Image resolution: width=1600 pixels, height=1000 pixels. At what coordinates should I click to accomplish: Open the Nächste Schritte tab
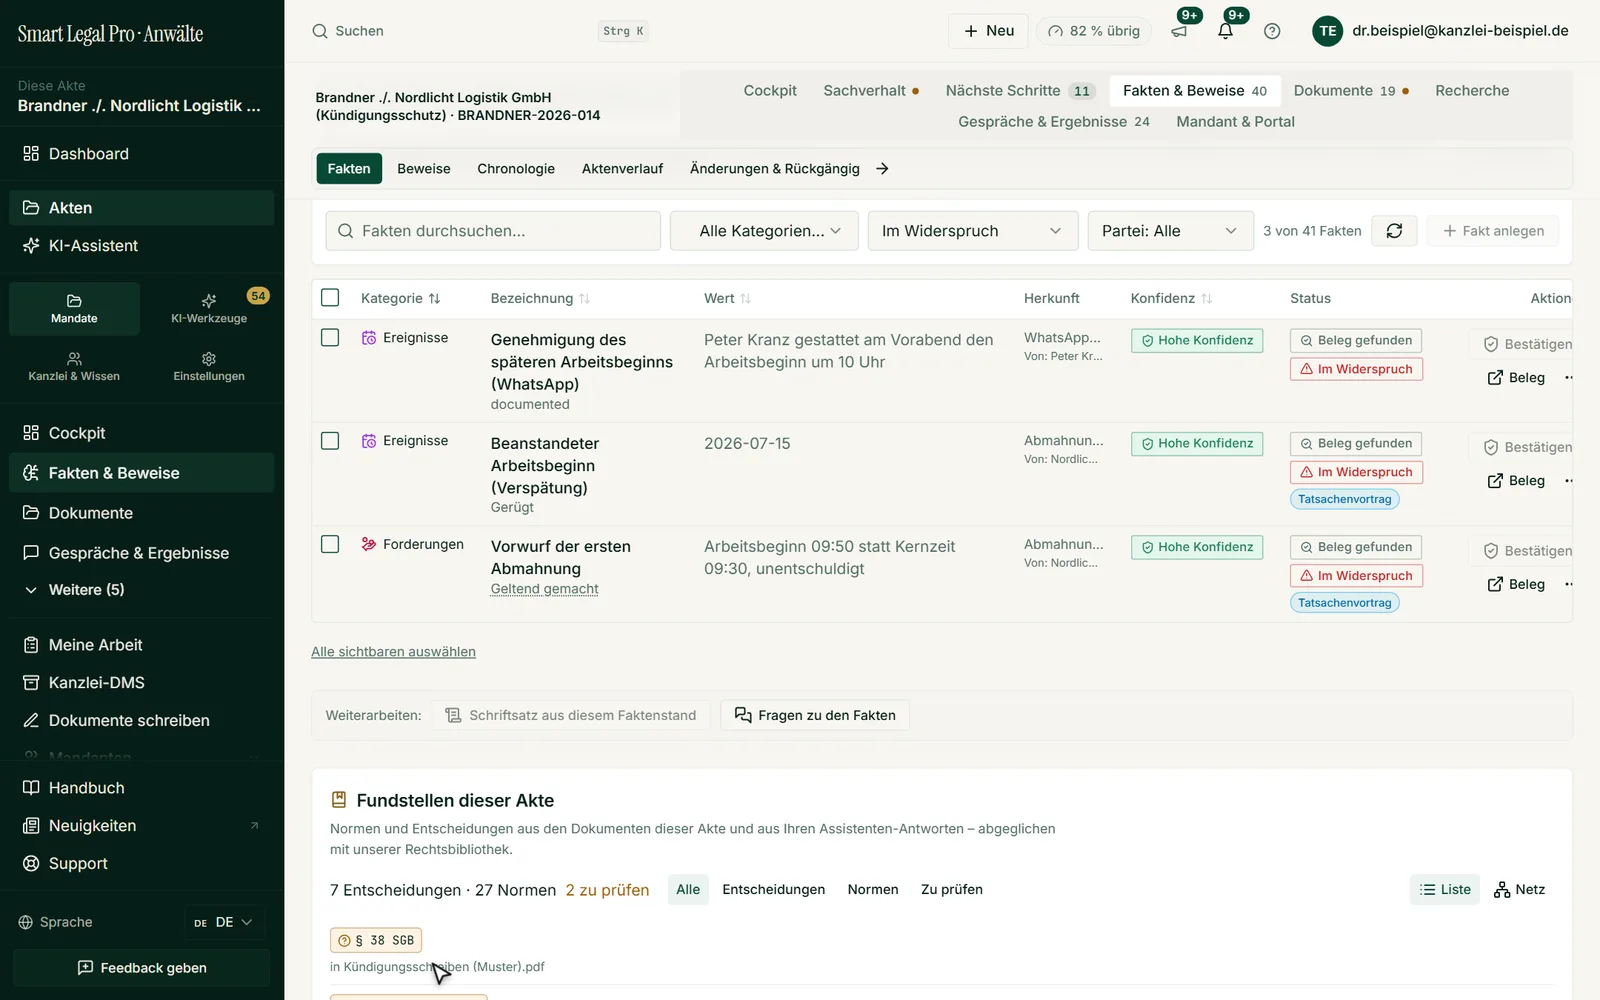1020,91
